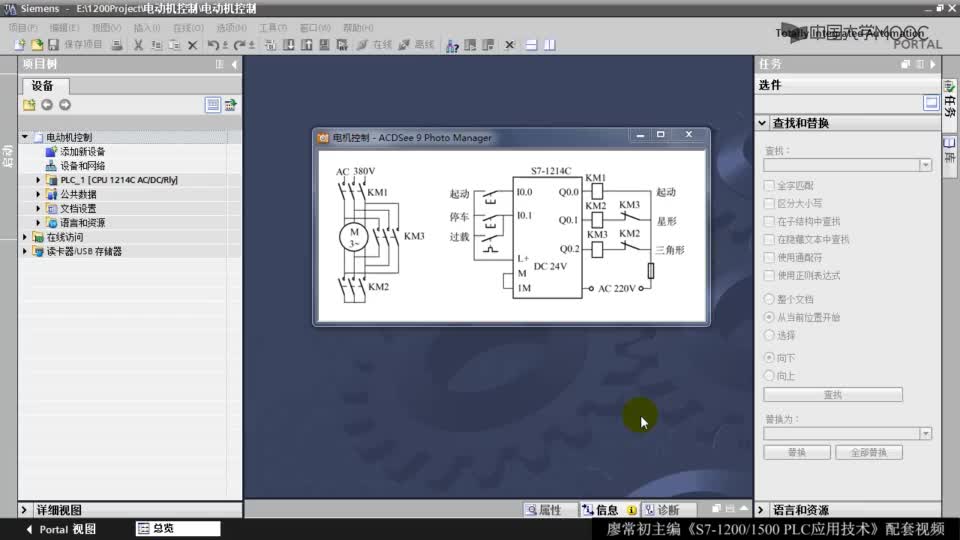Open the 编辑(E) menu
The image size is (960, 540).
[x=64, y=28]
